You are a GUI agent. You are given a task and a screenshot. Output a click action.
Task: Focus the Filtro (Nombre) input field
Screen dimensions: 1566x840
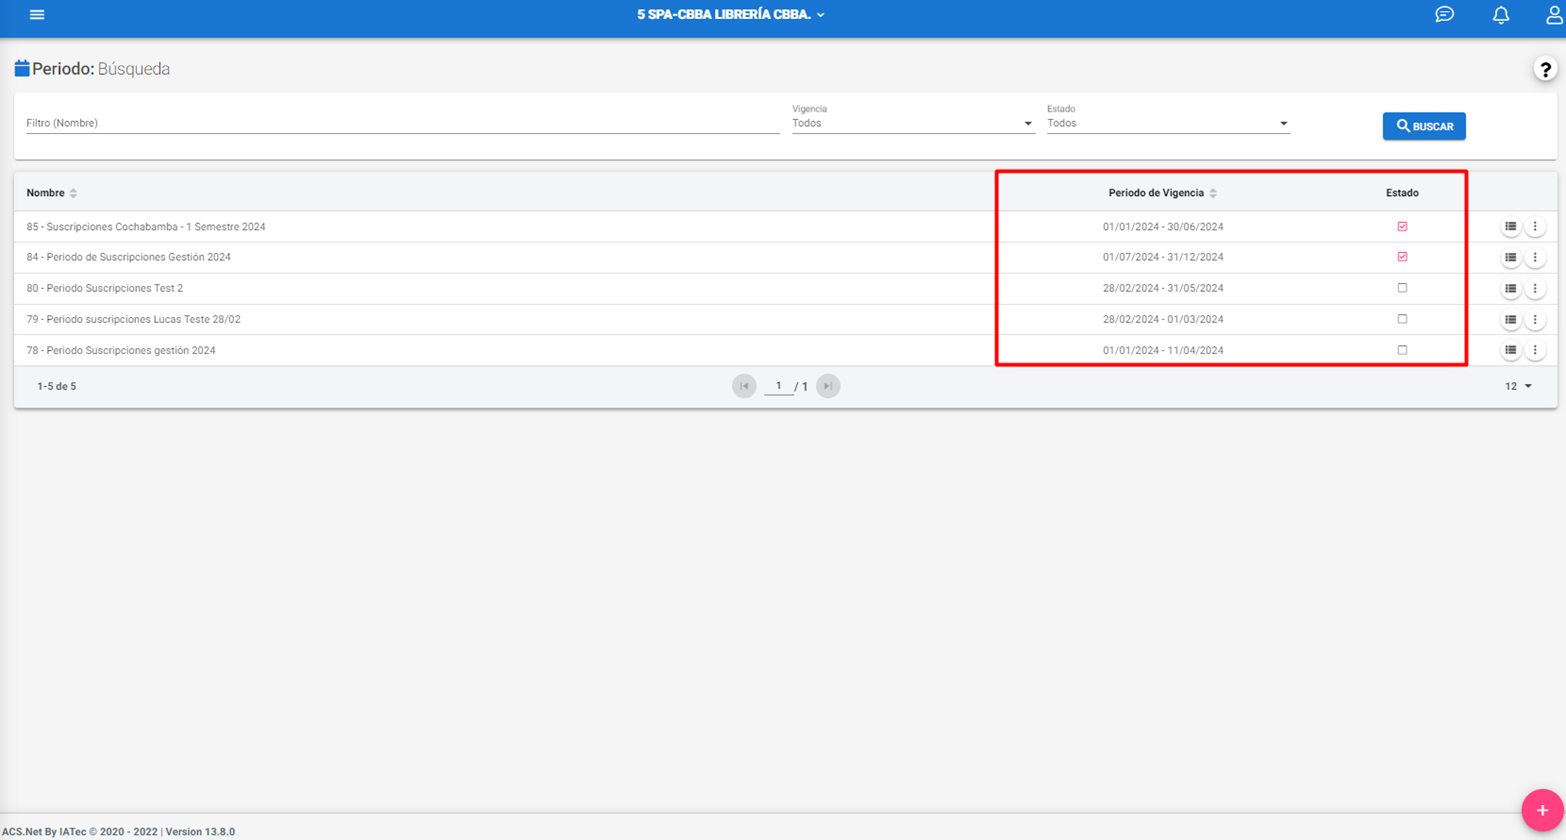click(x=403, y=123)
